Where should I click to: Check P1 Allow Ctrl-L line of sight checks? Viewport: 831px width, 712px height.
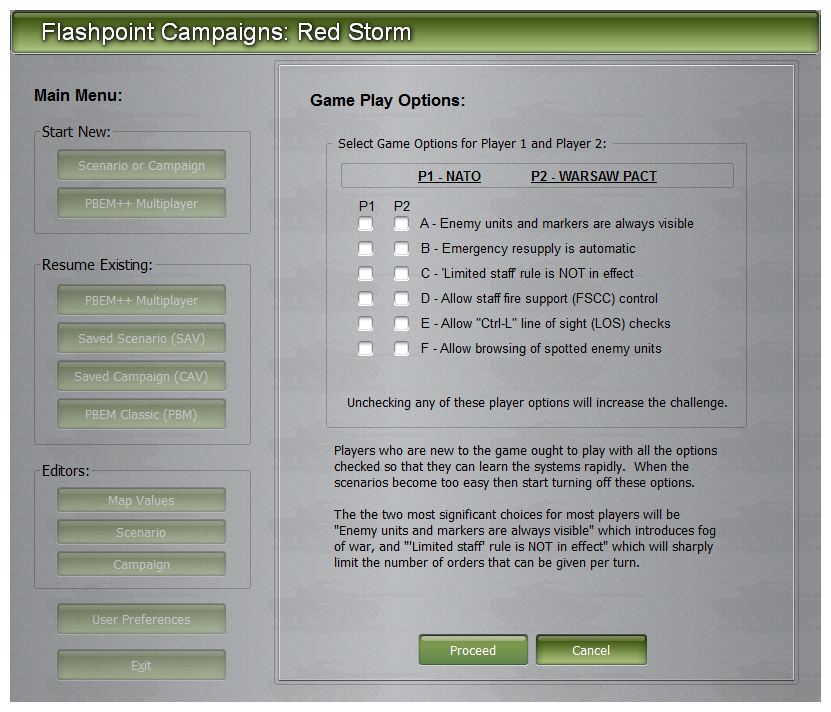click(365, 323)
